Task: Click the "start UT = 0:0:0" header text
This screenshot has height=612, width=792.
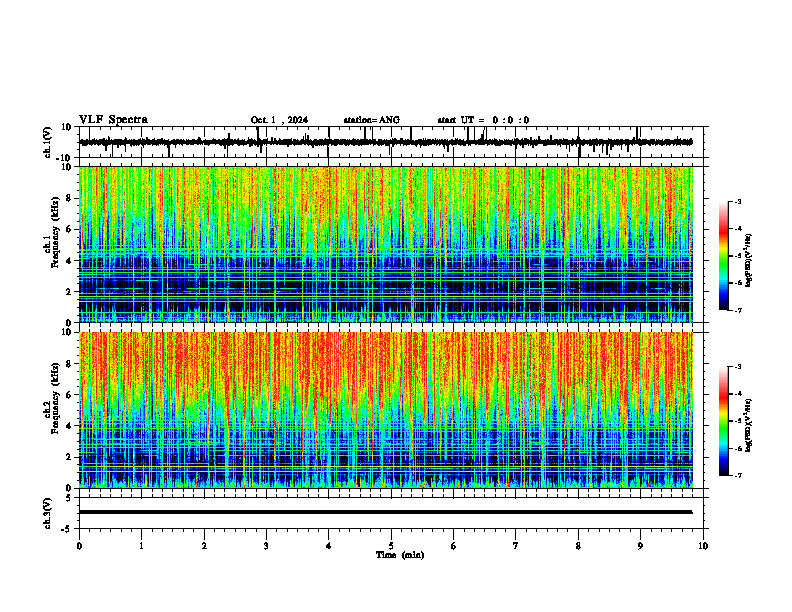Action: [483, 120]
